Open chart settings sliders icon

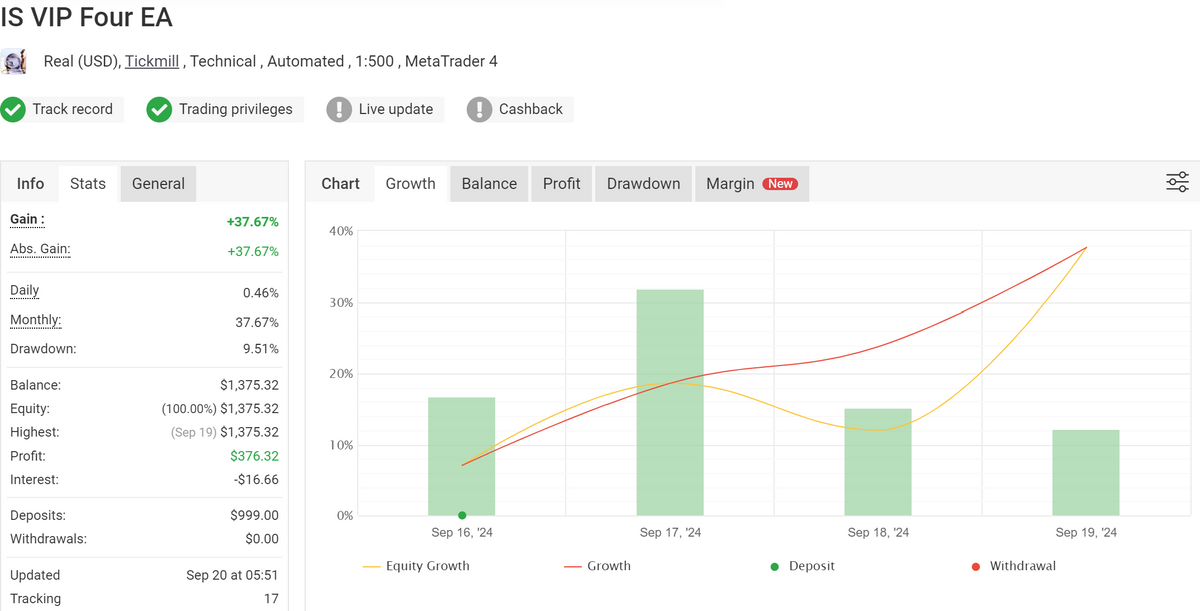coord(1177,182)
